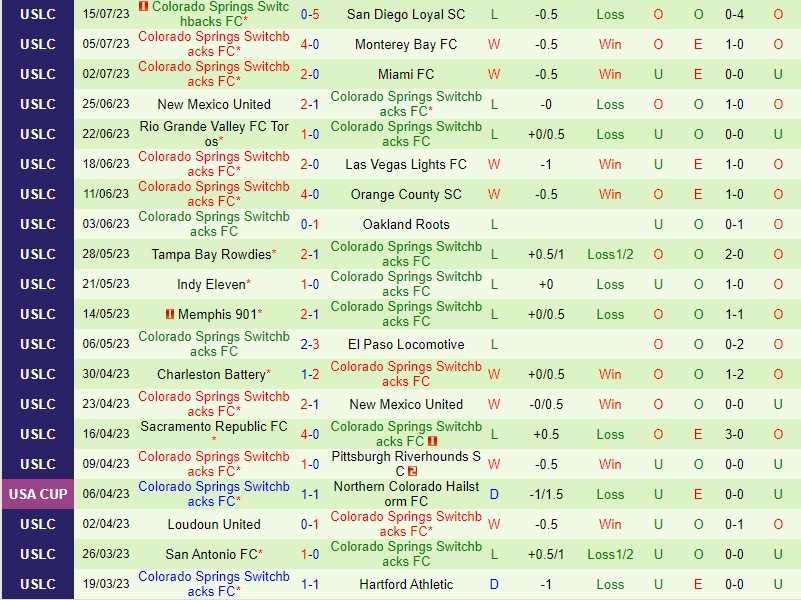
Task: Click Oakland Roots team name
Action: pos(406,224)
